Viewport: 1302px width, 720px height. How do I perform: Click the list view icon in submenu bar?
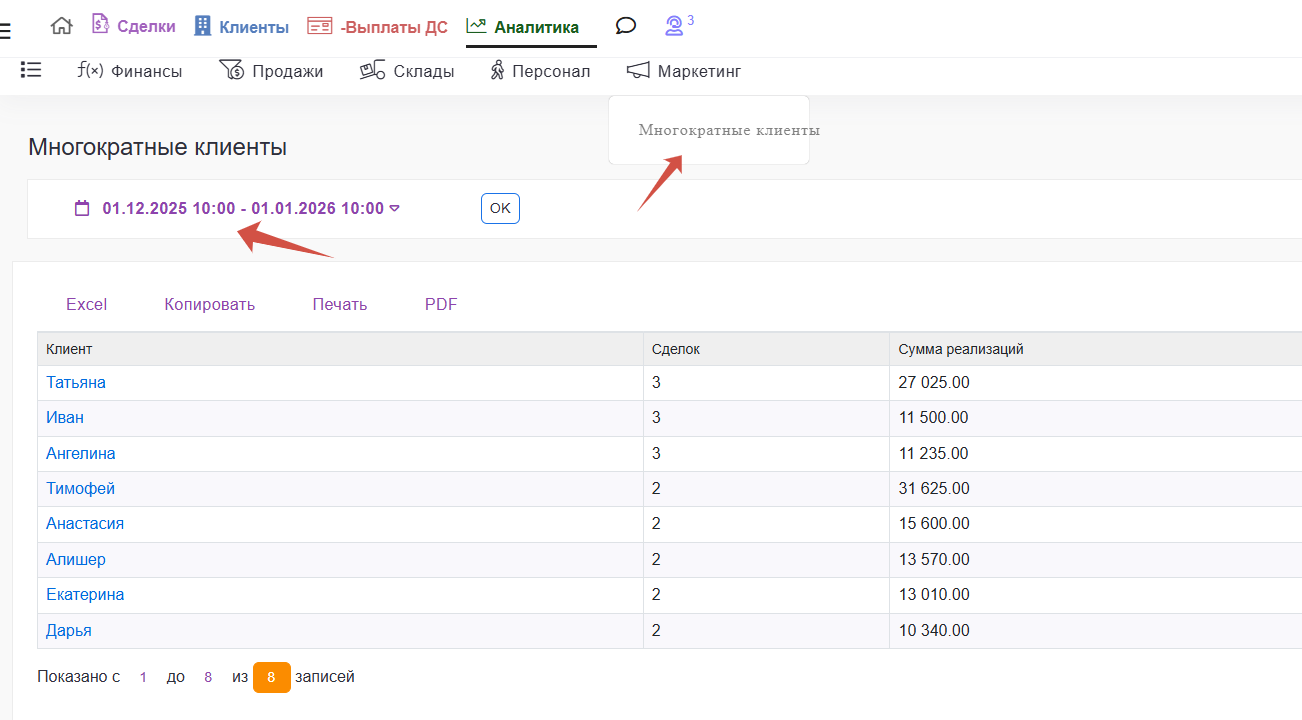pyautogui.click(x=31, y=70)
